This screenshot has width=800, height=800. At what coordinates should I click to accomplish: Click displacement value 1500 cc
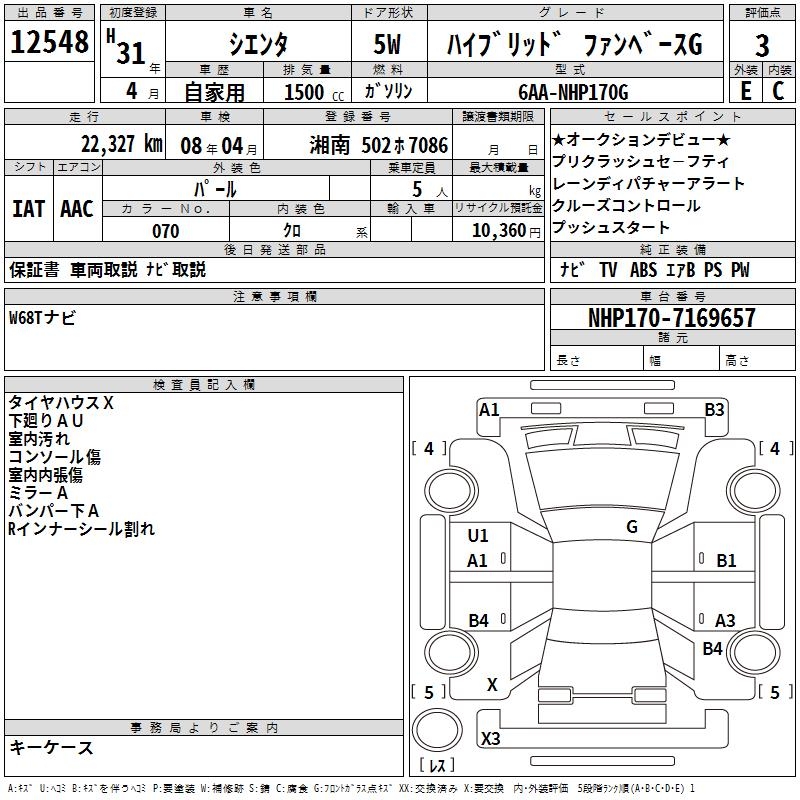(x=314, y=92)
